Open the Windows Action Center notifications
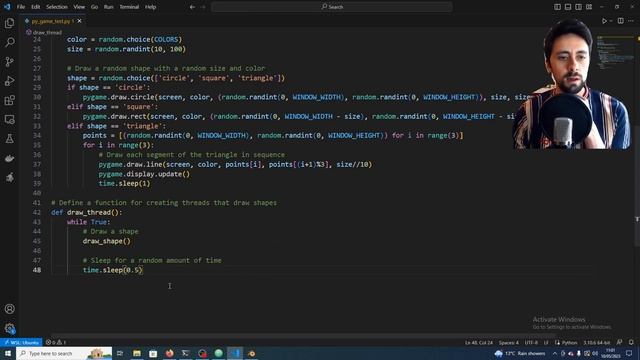 click(x=629, y=353)
